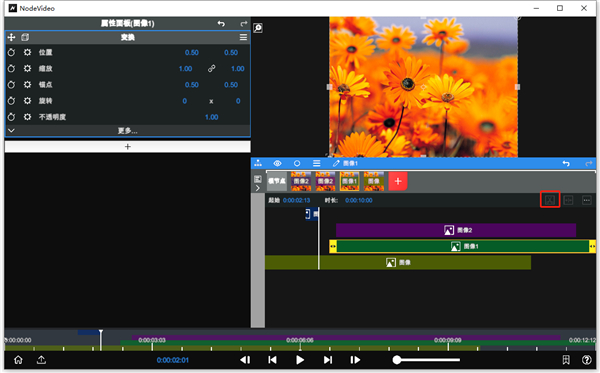600x373 pixels.
Task: Edit the 位置 X value 0.50
Action: tap(192, 52)
